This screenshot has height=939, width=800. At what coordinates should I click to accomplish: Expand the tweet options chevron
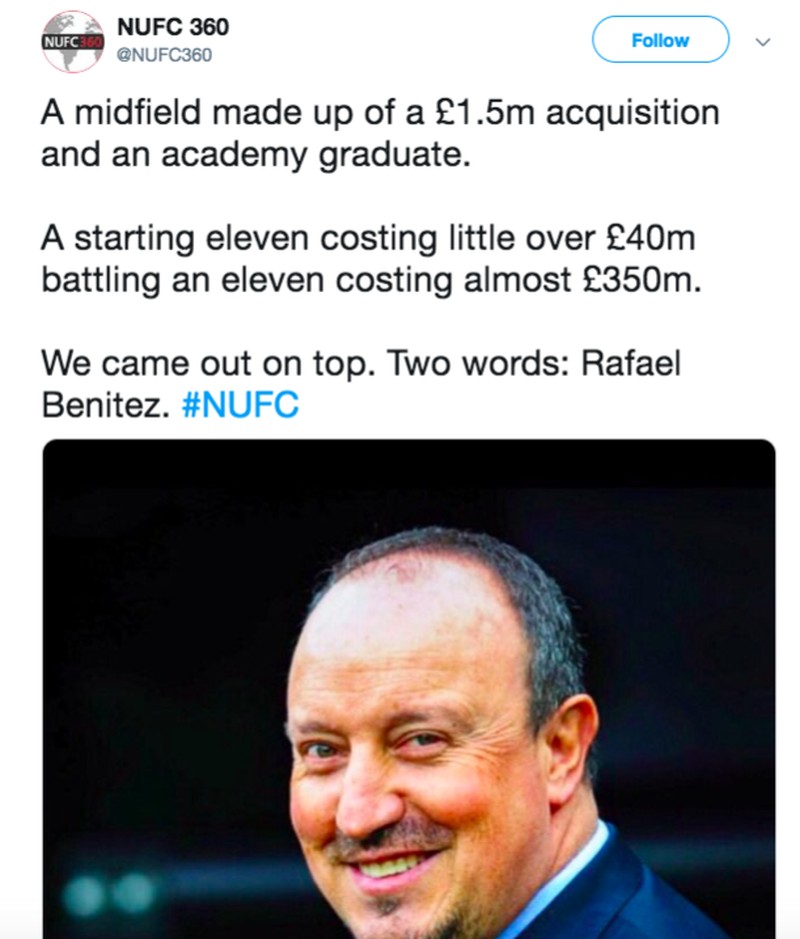pos(764,42)
